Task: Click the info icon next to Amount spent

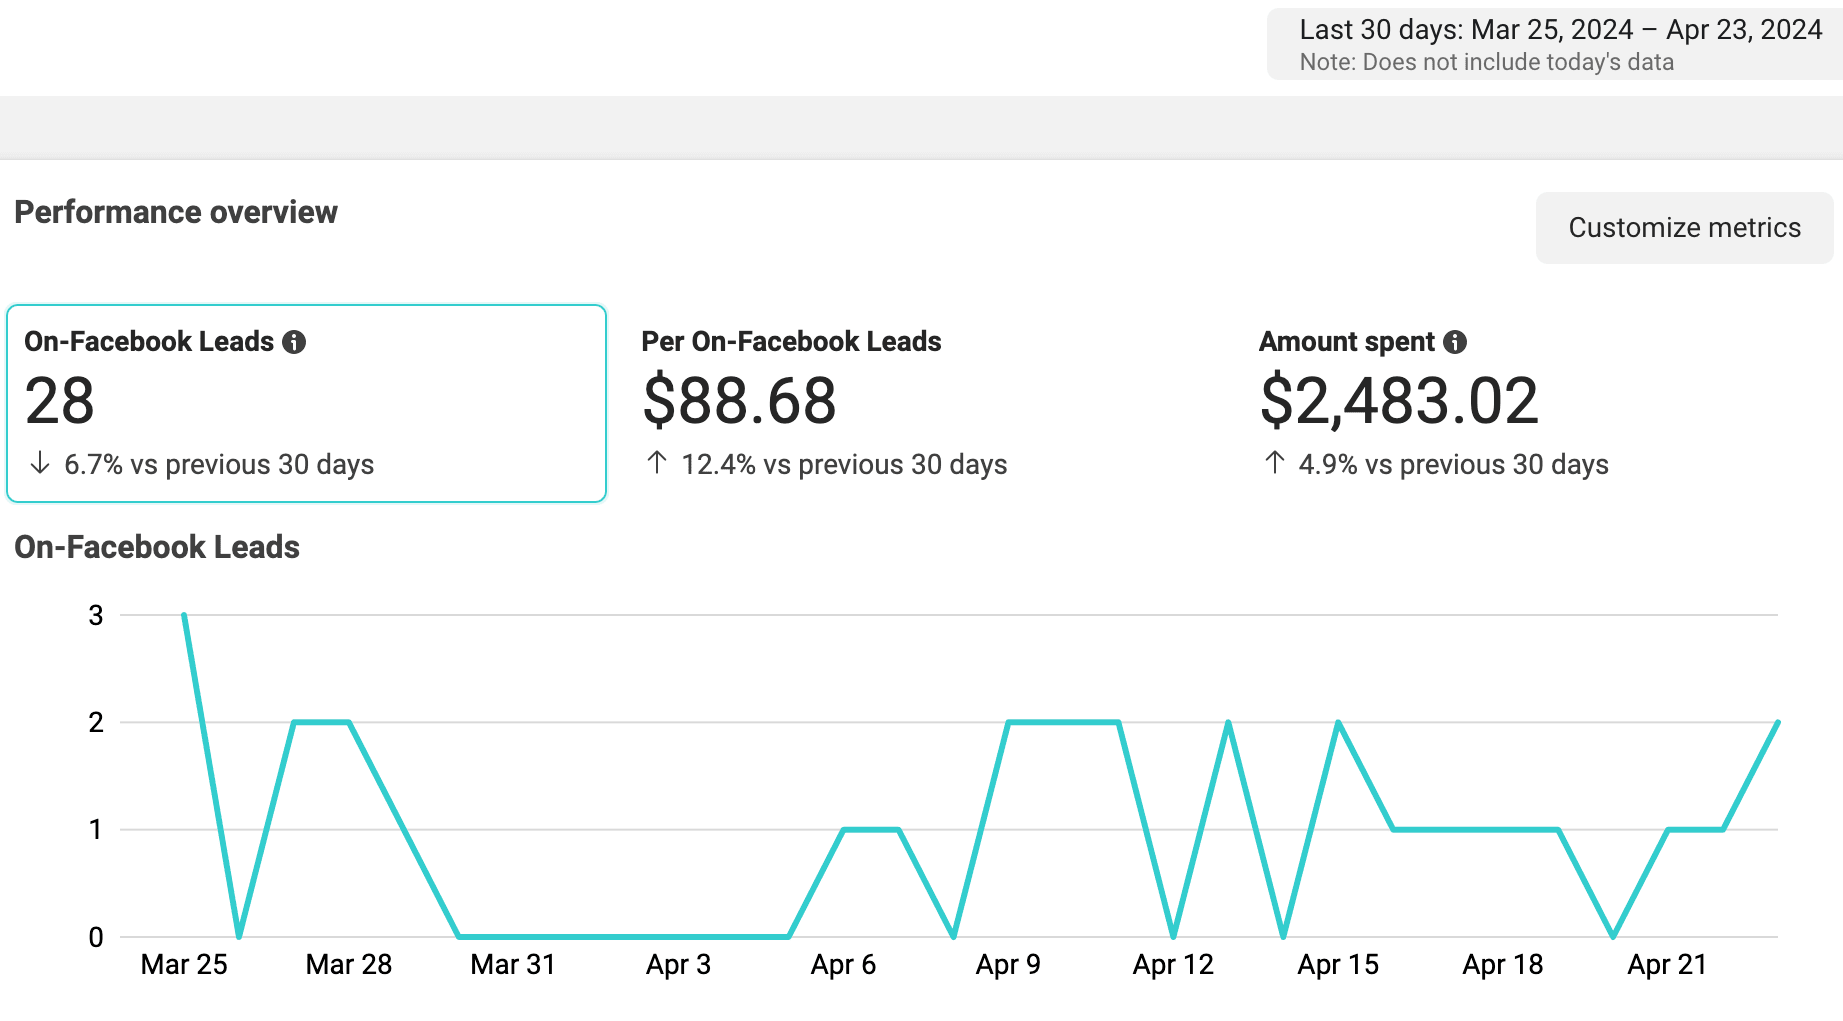Action: 1455,342
